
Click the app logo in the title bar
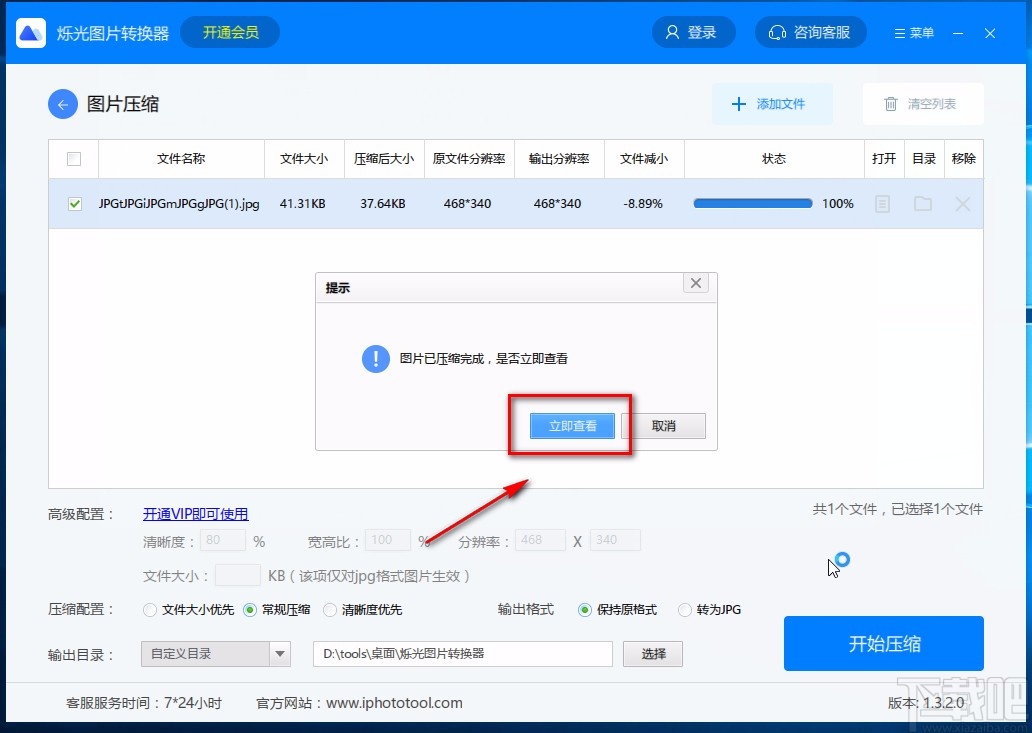click(30, 32)
